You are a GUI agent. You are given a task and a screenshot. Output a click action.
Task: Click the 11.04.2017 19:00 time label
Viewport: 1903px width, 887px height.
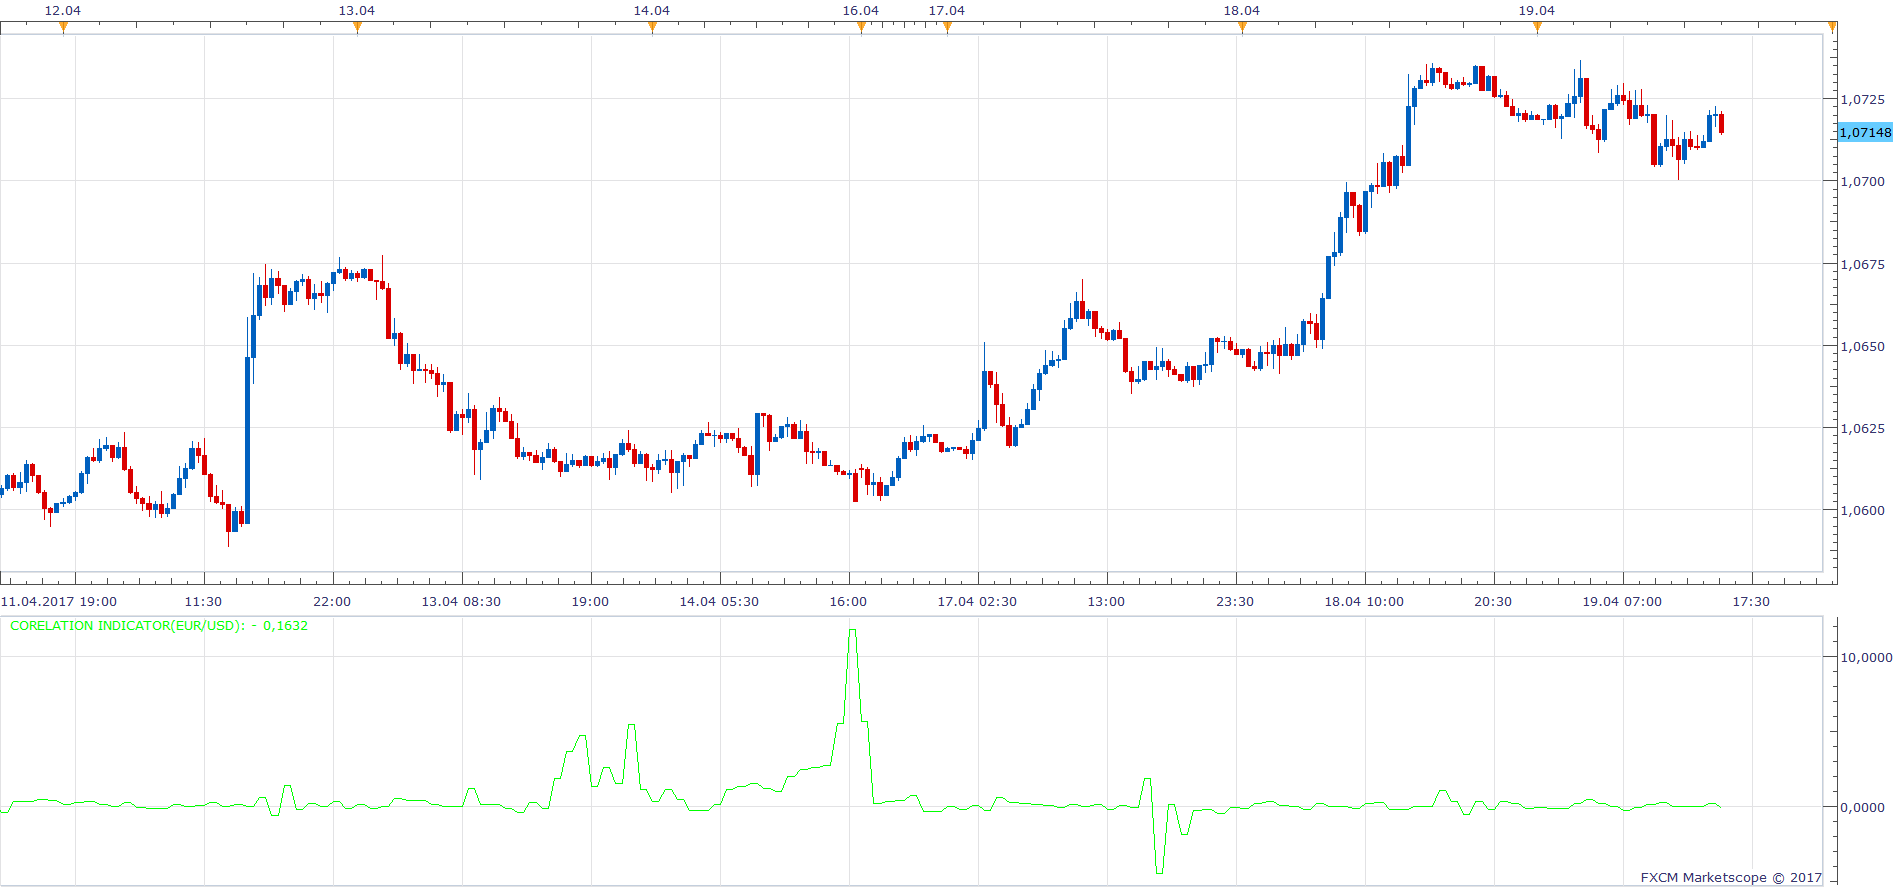(59, 601)
